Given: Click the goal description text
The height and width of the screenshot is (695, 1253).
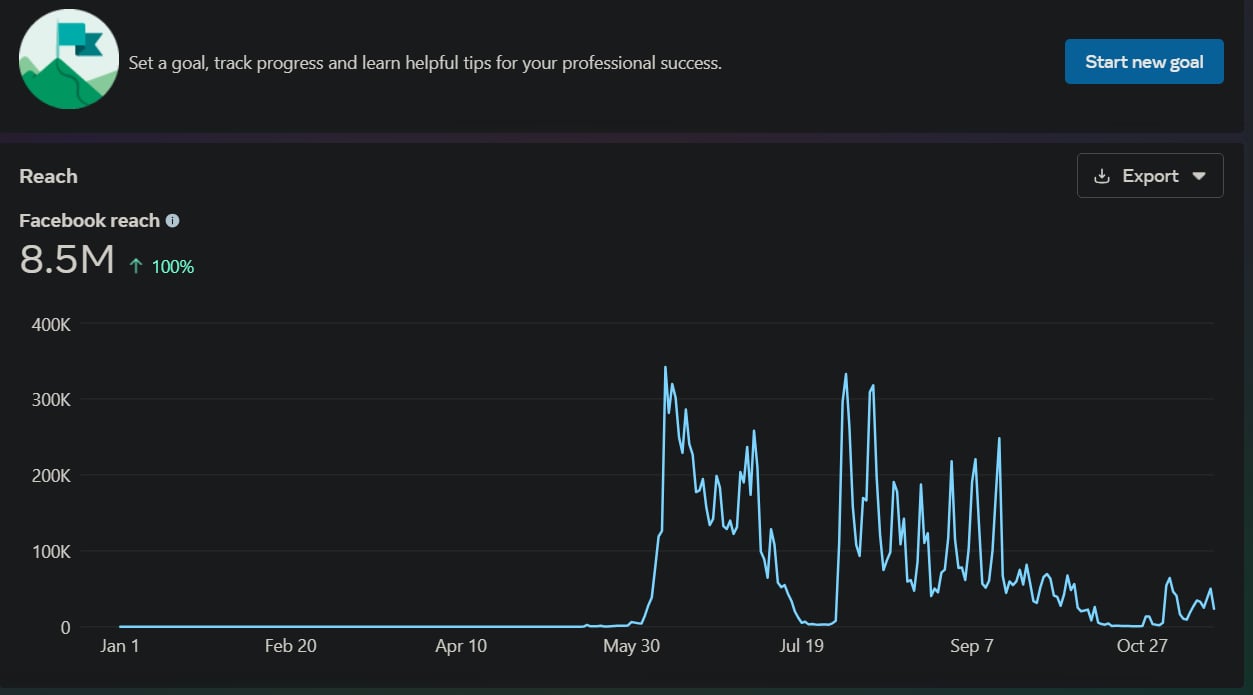Looking at the screenshot, I should click(425, 63).
